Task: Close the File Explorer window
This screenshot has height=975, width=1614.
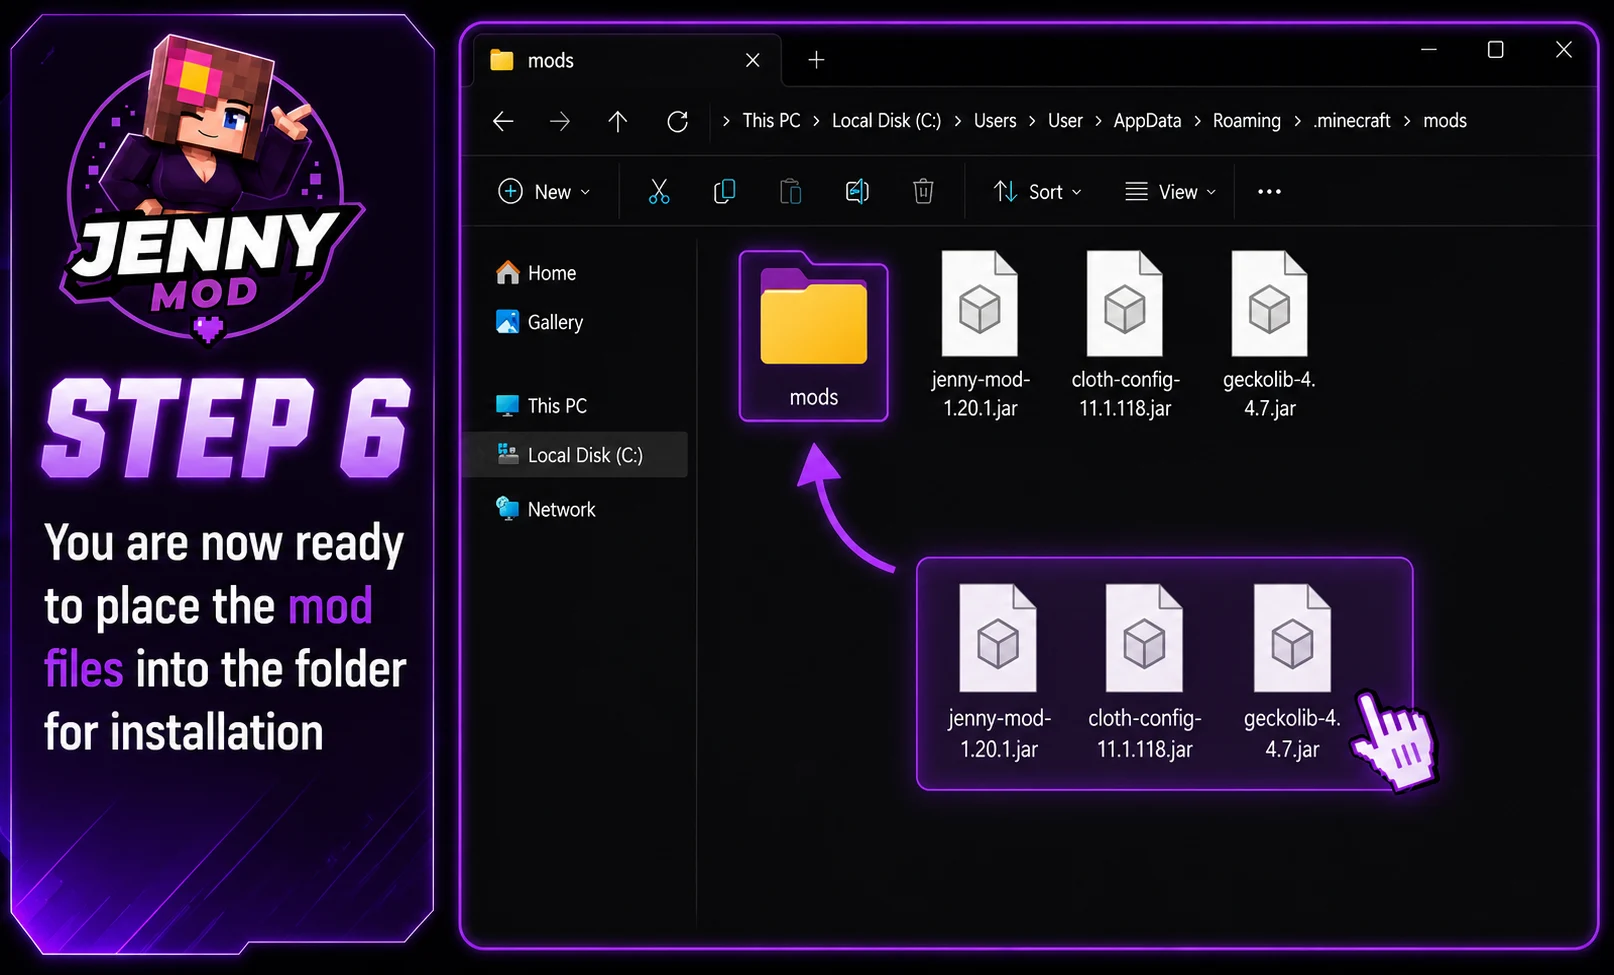Action: (x=1564, y=49)
